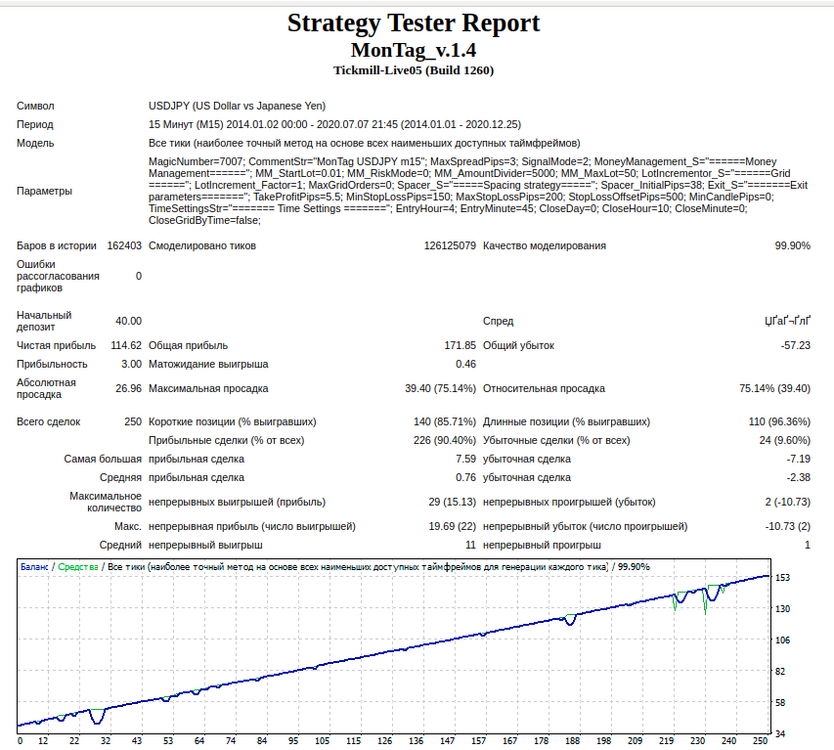
Task: Click maximal consecutive loss value -10.73 (2)
Action: coord(788,527)
